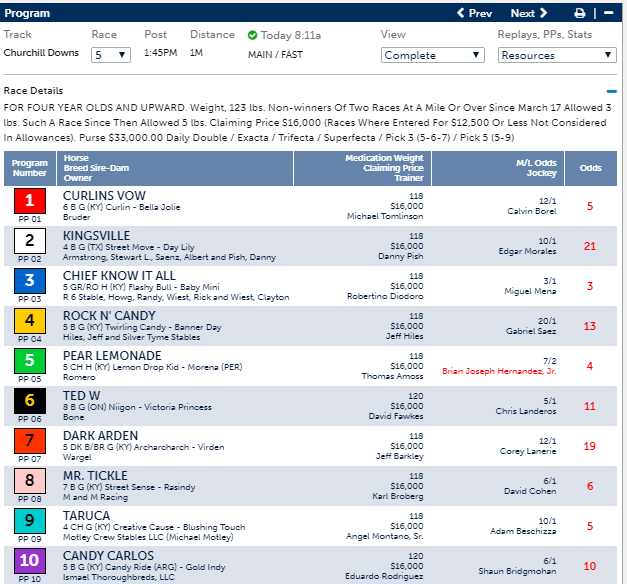
Task: Click horse name CHIEF KNOW IT ALL
Action: (x=119, y=275)
